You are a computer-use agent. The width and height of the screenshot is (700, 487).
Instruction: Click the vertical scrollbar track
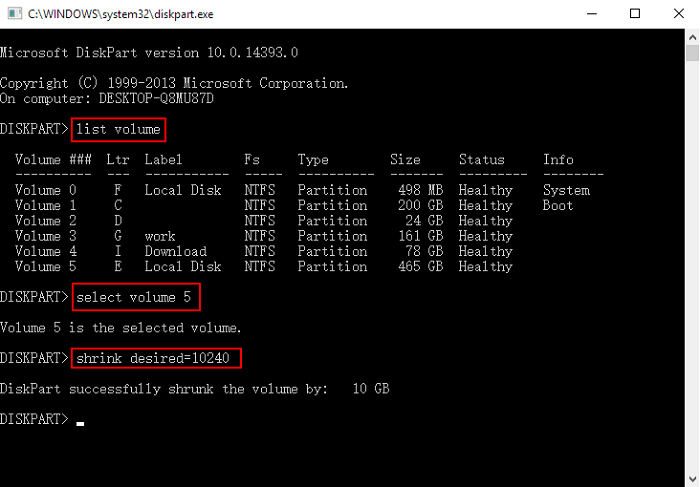point(691,260)
